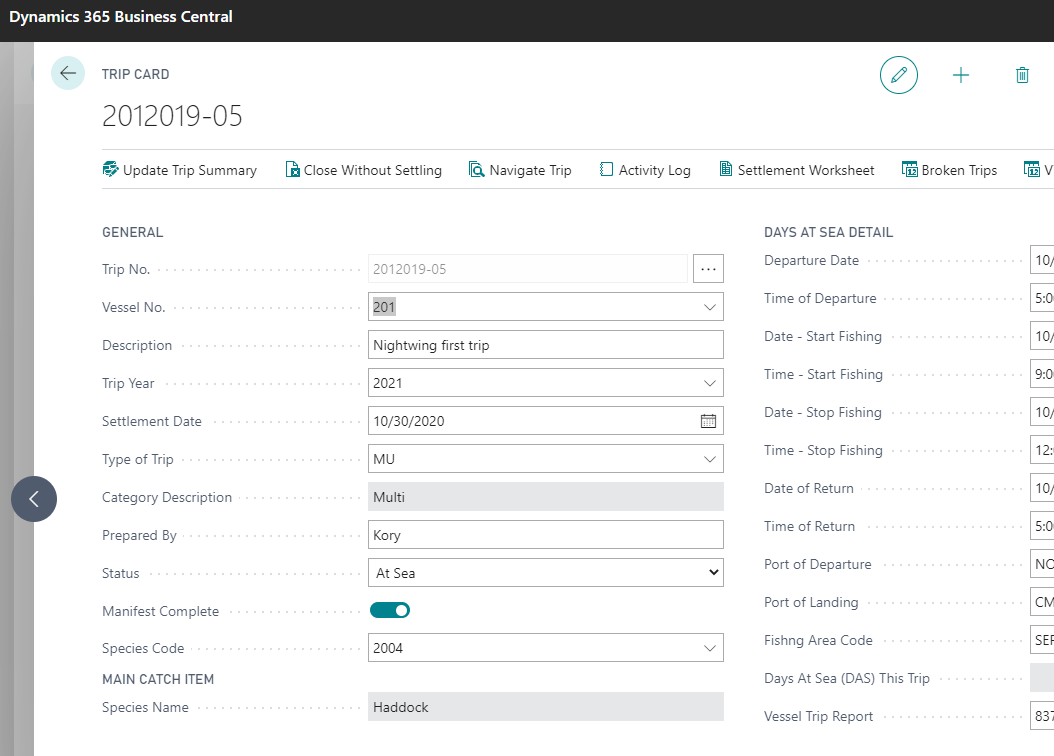This screenshot has width=1054, height=756.
Task: Click inside the Prepared By field
Action: (x=545, y=534)
